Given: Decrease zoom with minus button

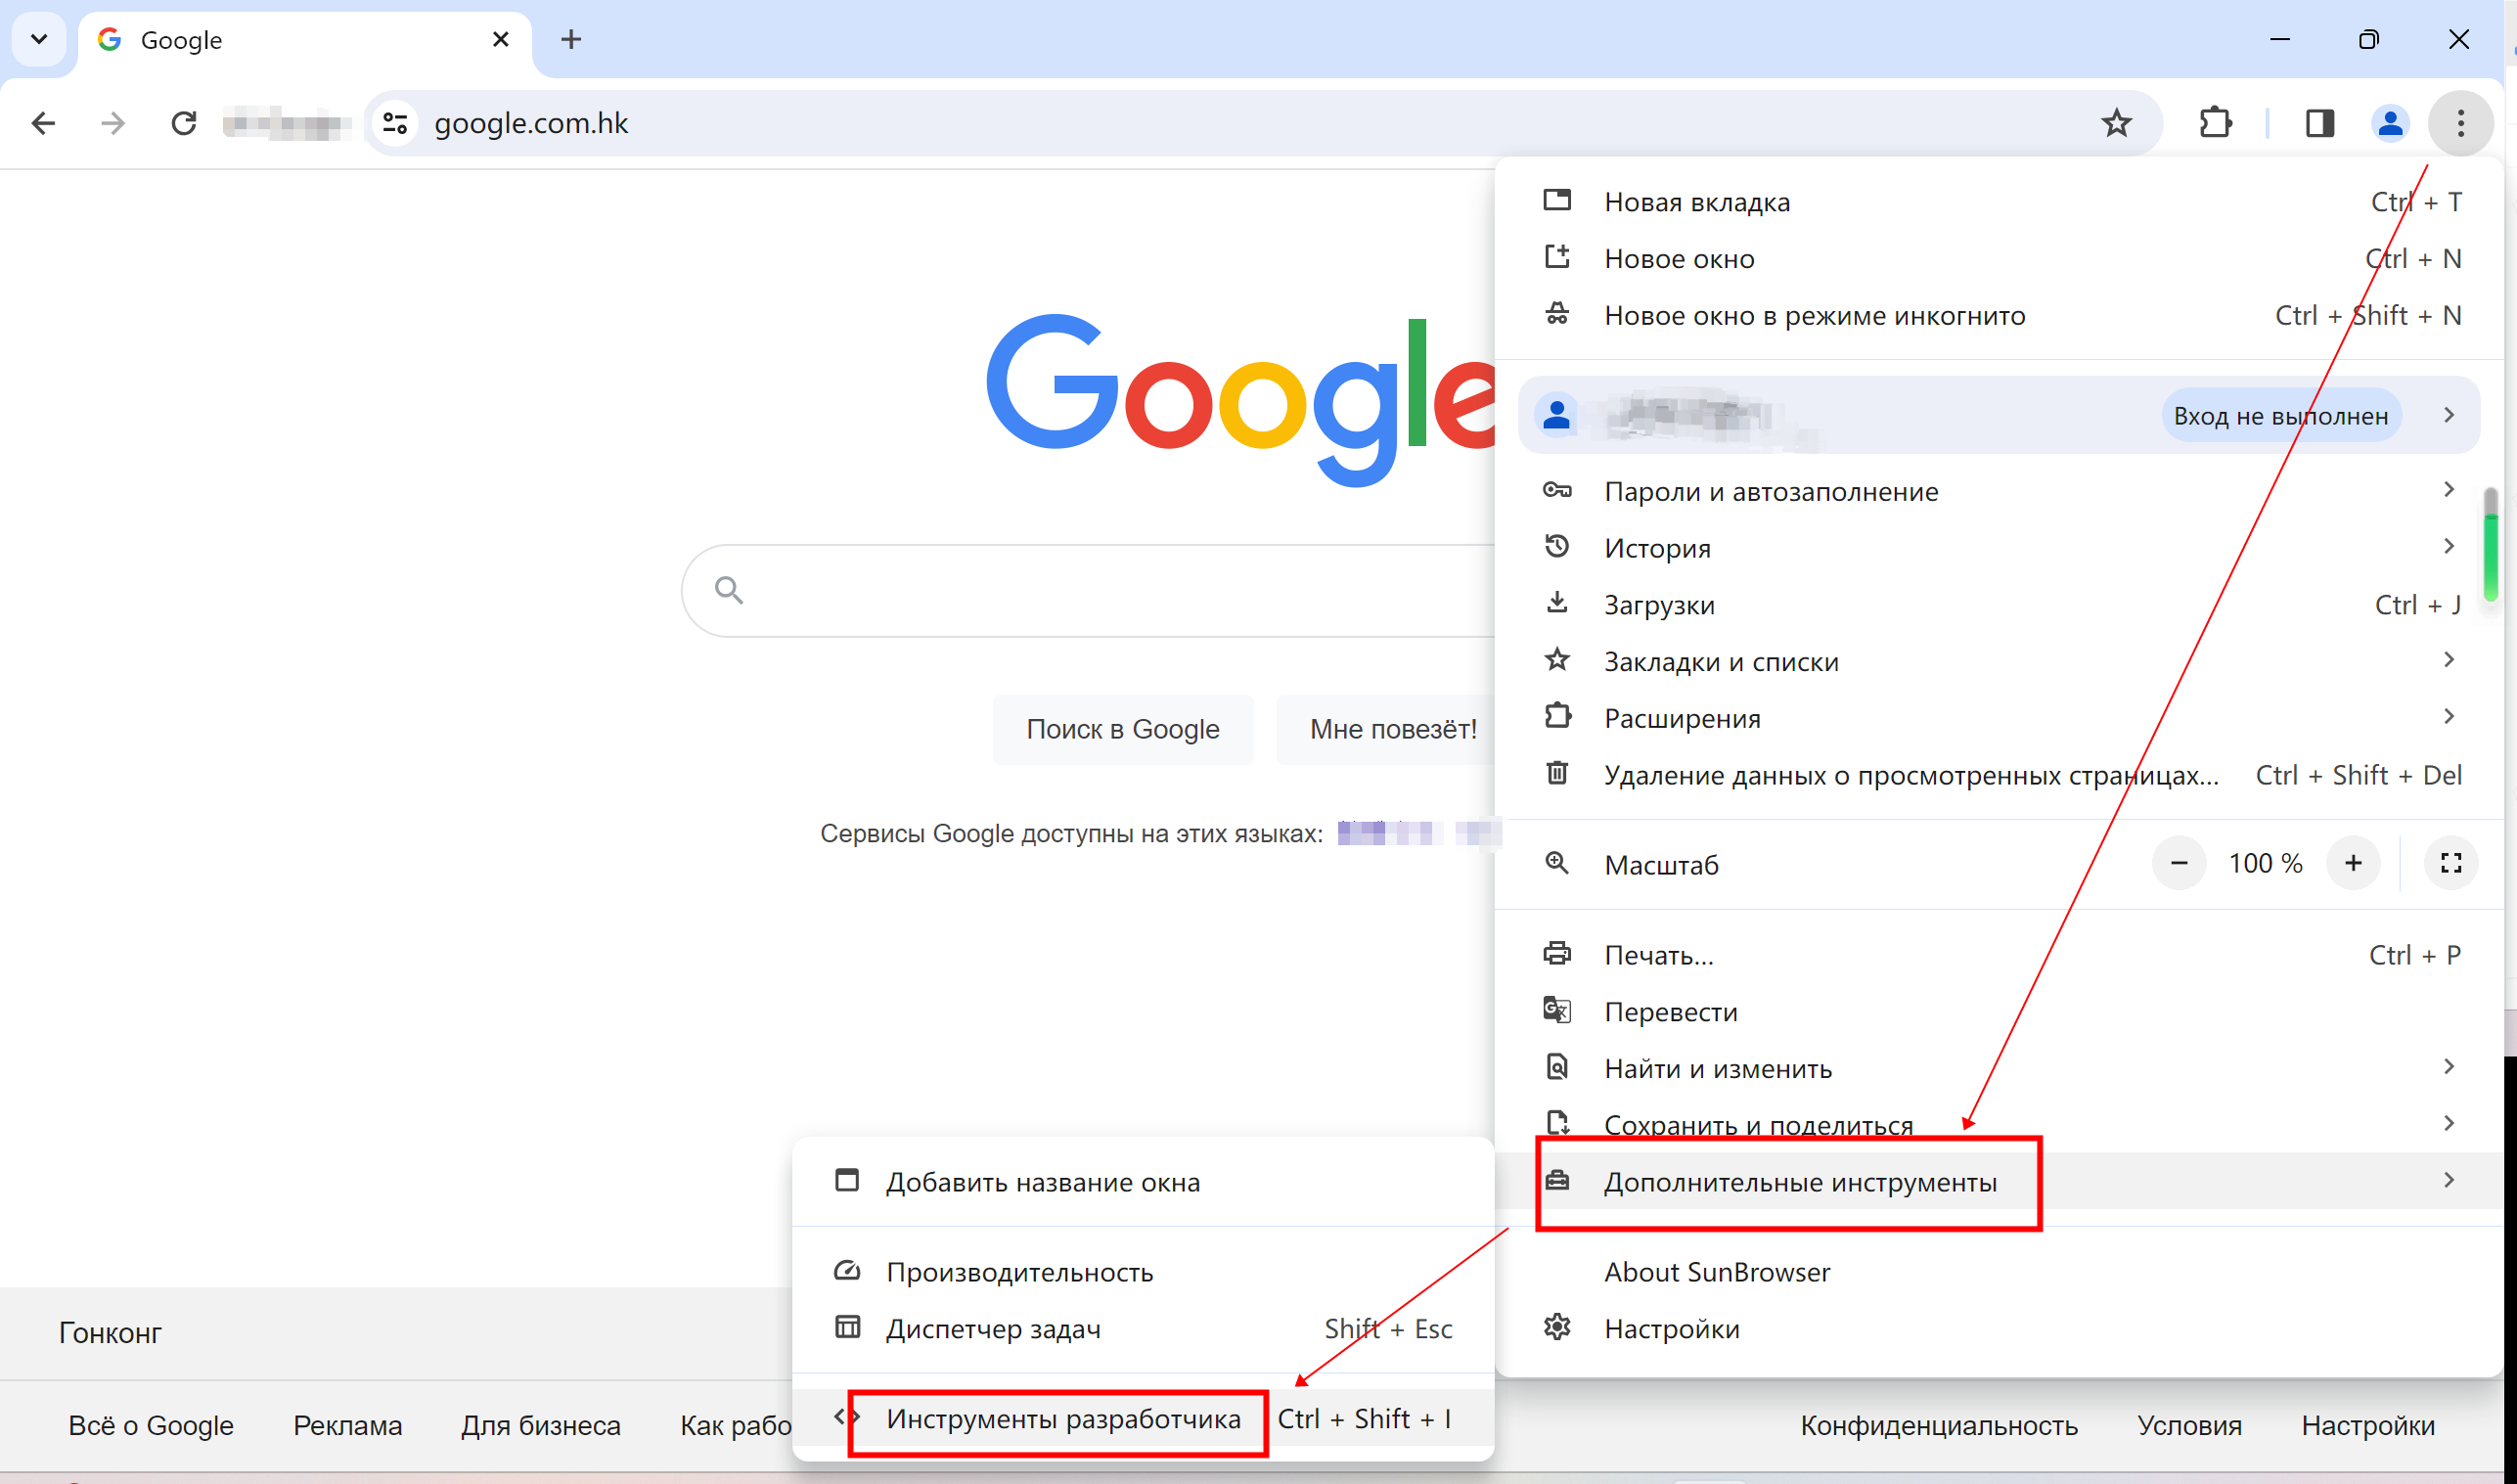Looking at the screenshot, I should (x=2179, y=863).
